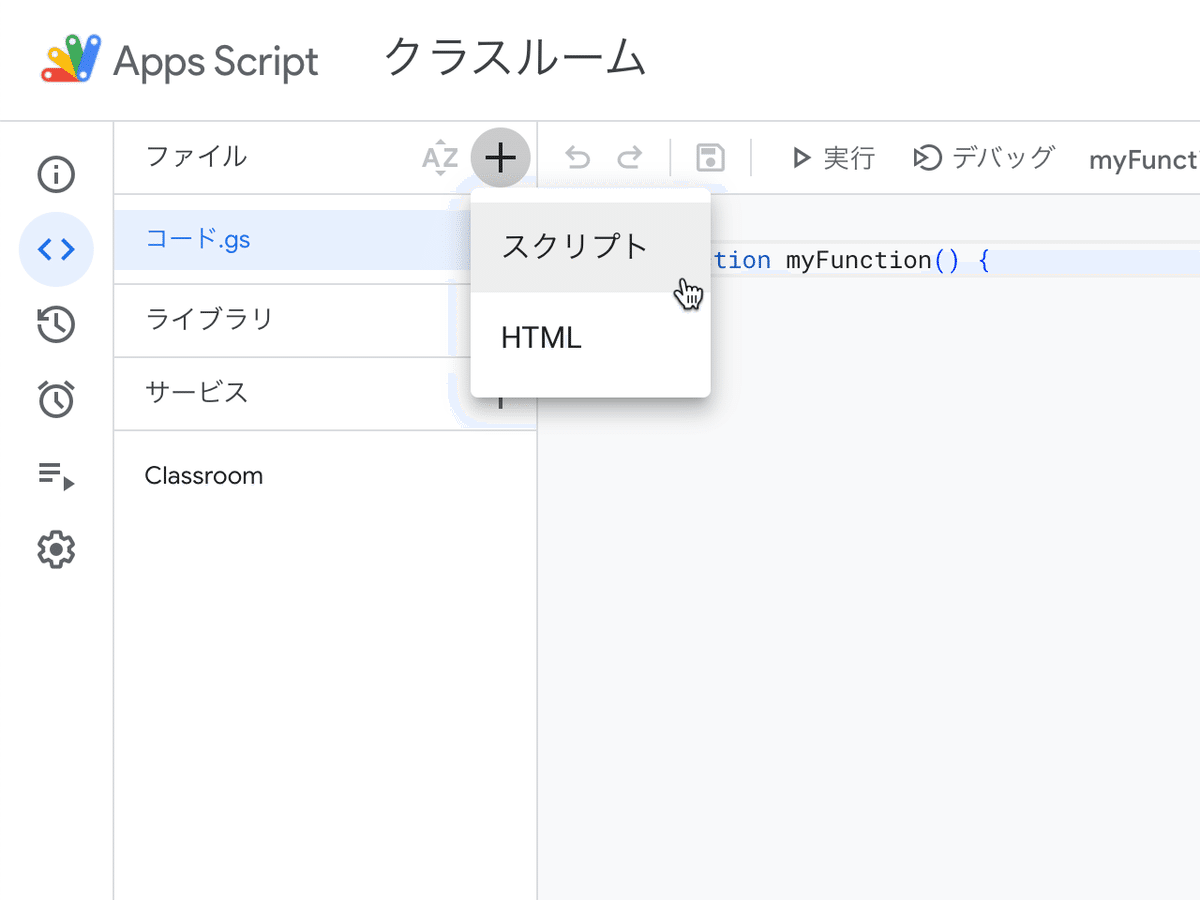Open Project Settings gear icon
The width and height of the screenshot is (1200, 900).
(56, 549)
